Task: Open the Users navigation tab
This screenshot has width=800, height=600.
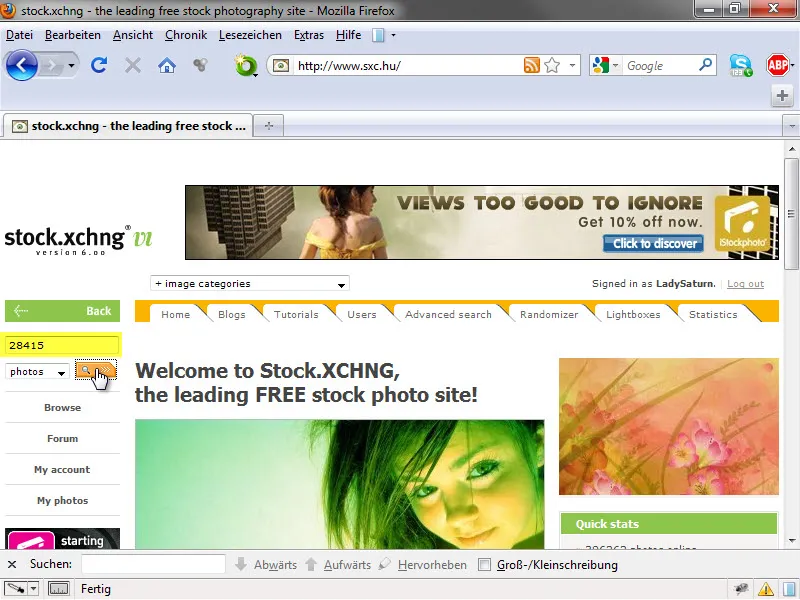Action: coord(362,314)
